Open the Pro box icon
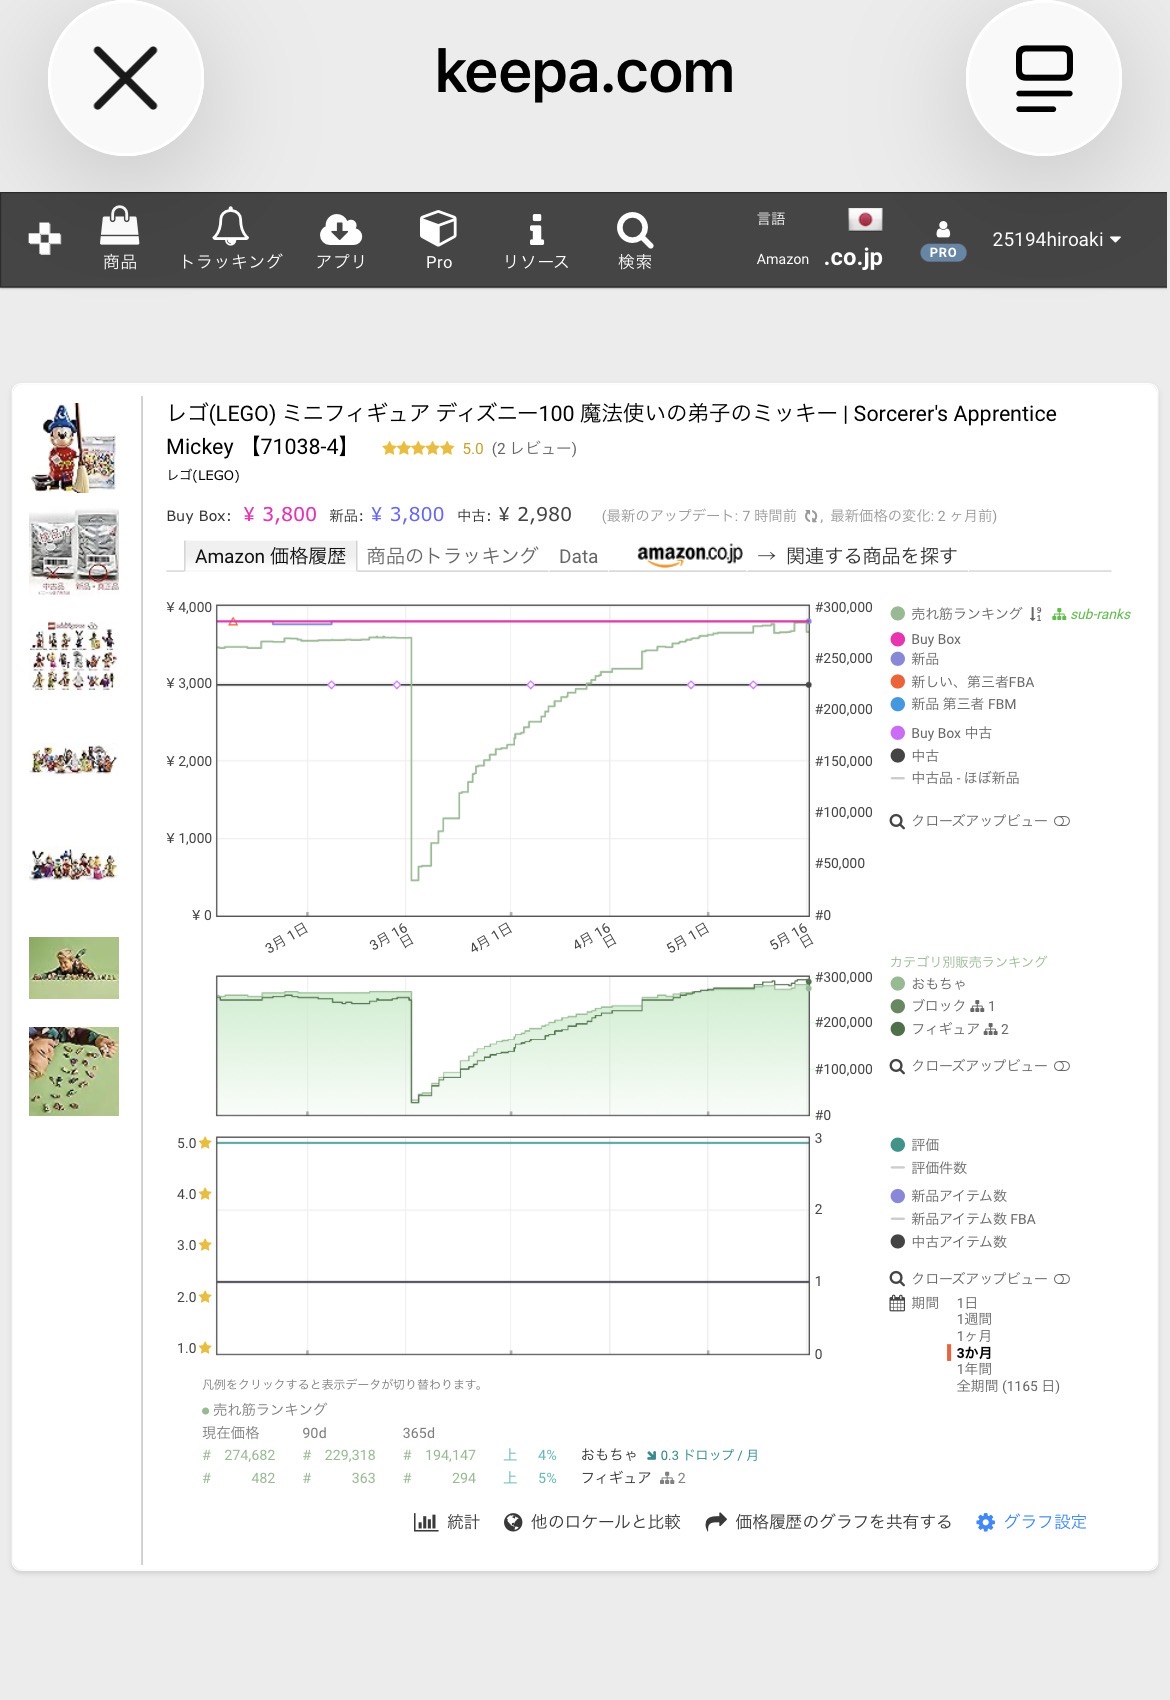 (438, 239)
